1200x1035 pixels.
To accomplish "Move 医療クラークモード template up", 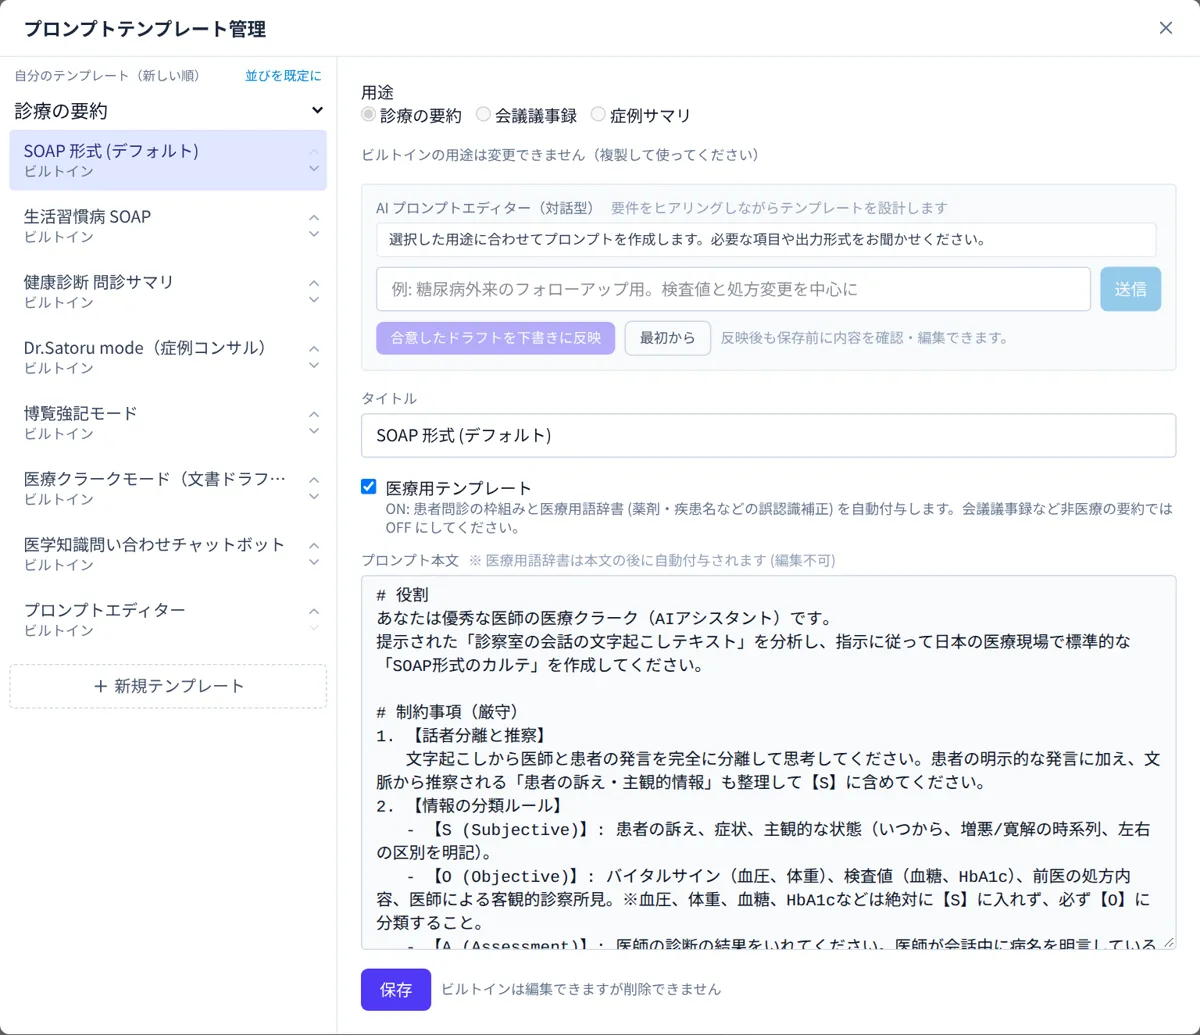I will coord(314,480).
